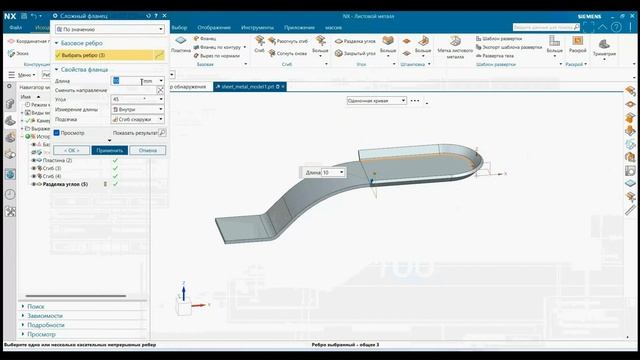This screenshot has width=640, height=360.
Task: Select Фланец по контуру tool
Action: [218, 47]
